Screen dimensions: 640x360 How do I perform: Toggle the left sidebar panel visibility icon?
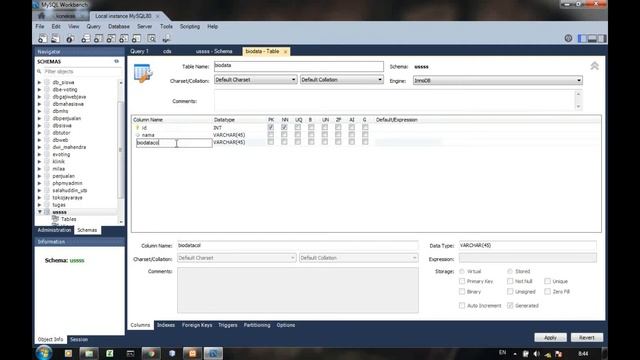pyautogui.click(x=582, y=38)
